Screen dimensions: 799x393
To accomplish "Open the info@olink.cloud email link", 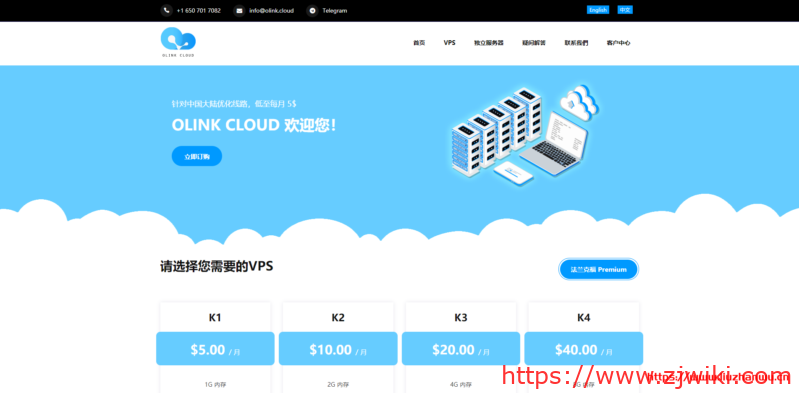I will coord(272,10).
